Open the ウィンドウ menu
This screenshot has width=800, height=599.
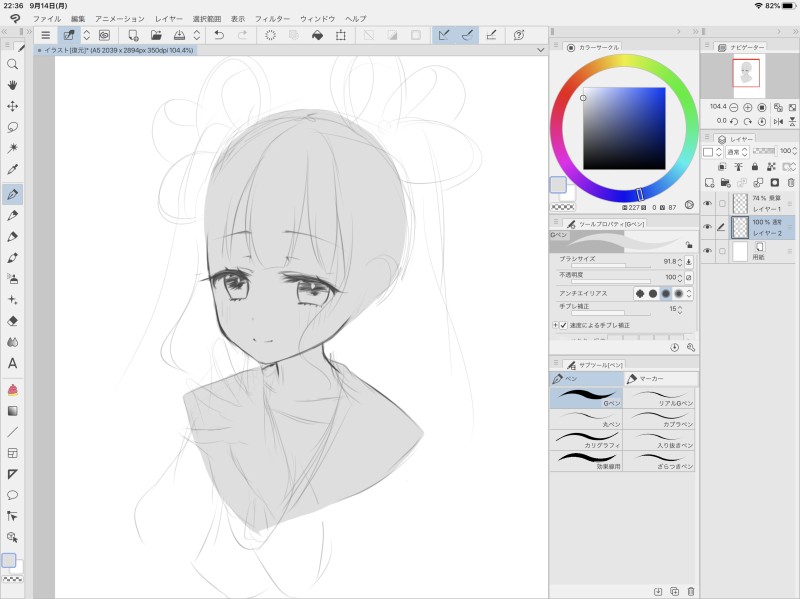[x=317, y=19]
